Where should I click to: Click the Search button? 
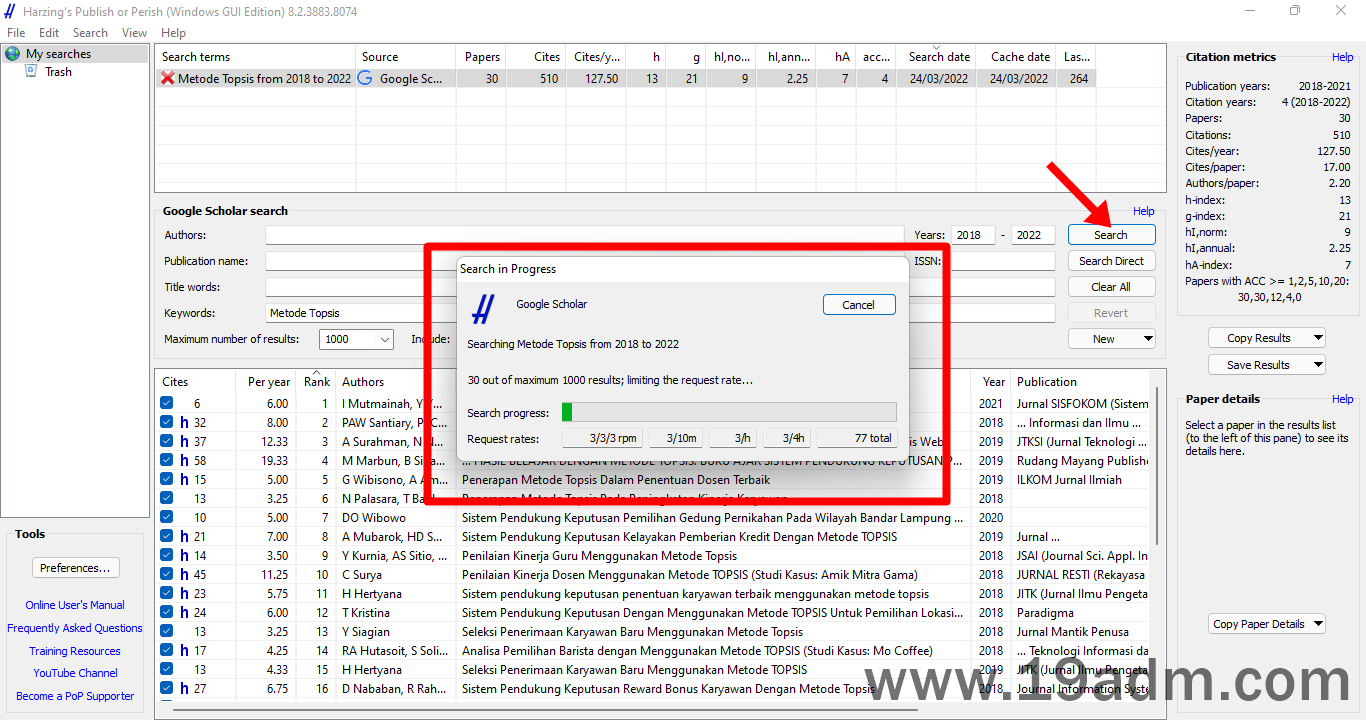click(x=1111, y=235)
